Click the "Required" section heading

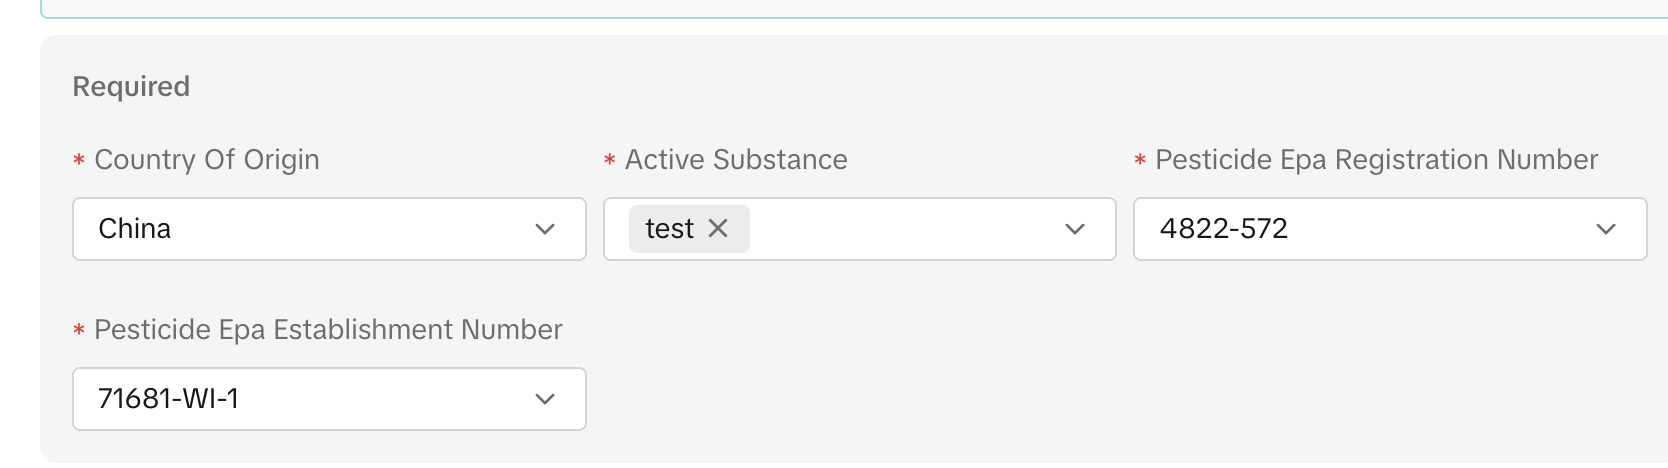[x=131, y=87]
